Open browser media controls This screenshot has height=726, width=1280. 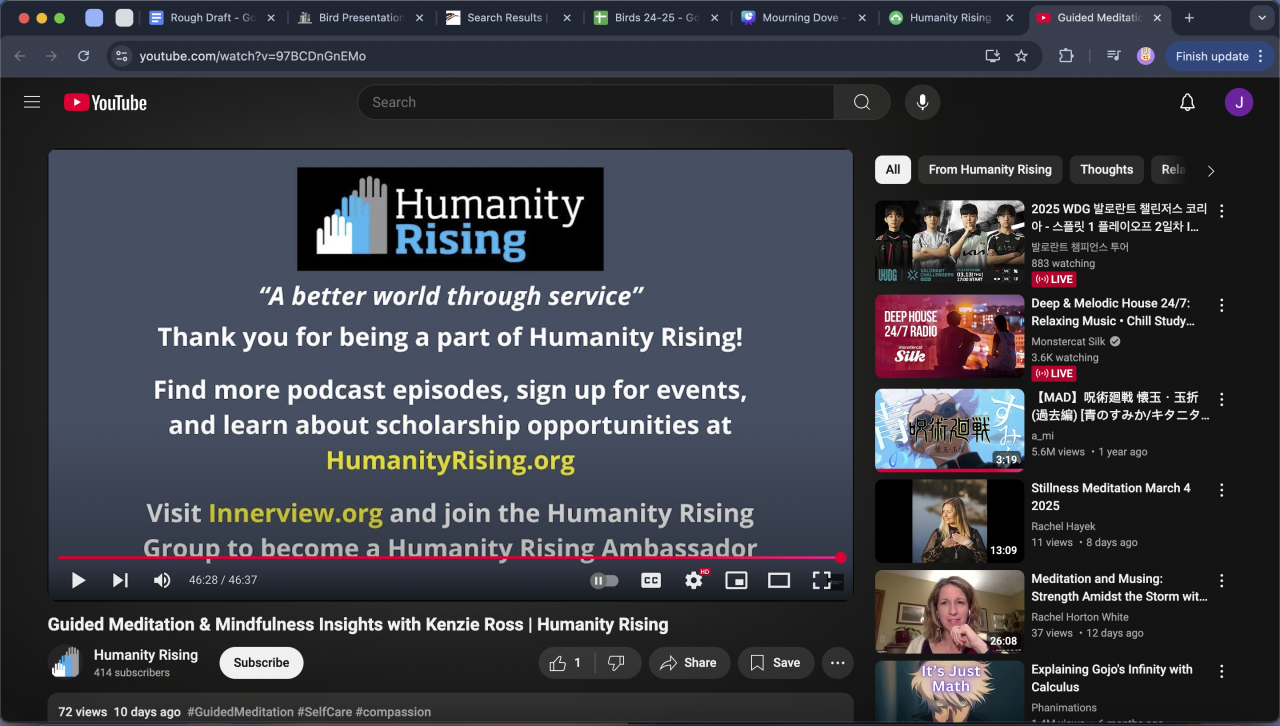click(1113, 56)
